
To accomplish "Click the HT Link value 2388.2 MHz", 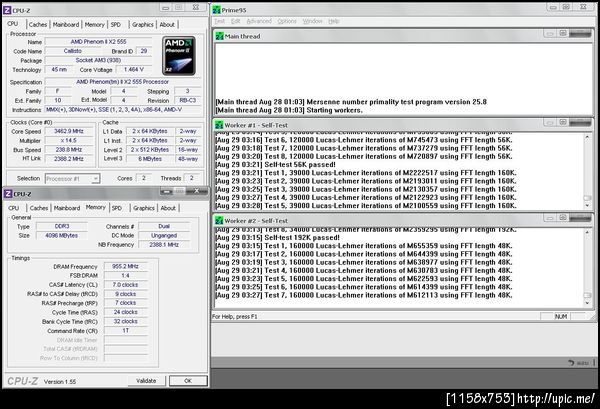I will [x=69, y=159].
